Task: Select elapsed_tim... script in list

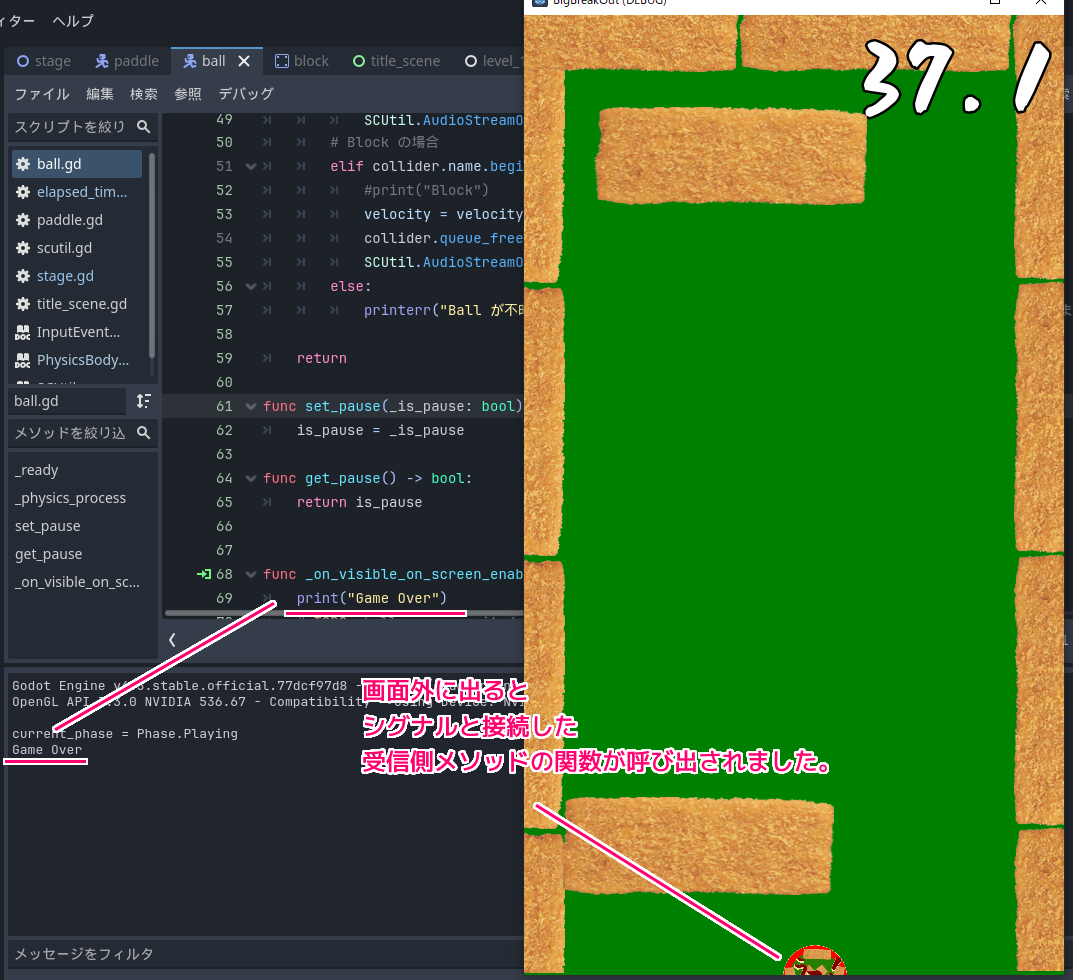Action: click(77, 192)
